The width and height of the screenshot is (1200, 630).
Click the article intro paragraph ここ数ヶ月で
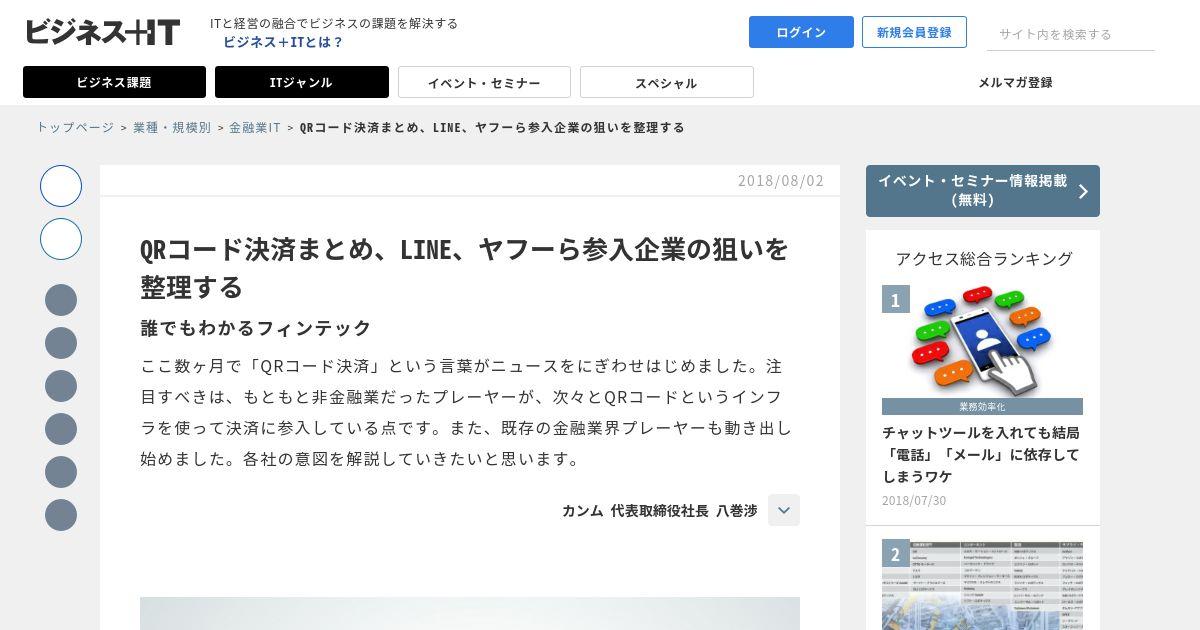coord(466,412)
